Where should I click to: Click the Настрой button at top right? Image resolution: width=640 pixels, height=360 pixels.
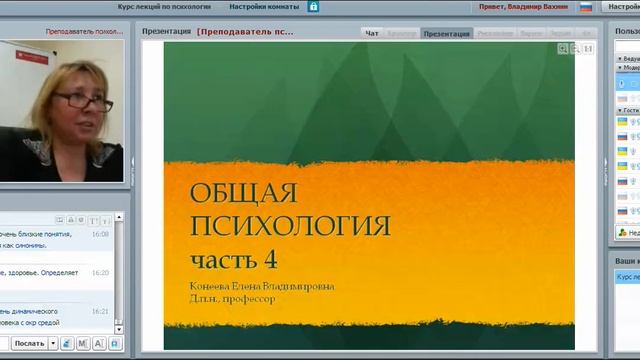[621, 7]
